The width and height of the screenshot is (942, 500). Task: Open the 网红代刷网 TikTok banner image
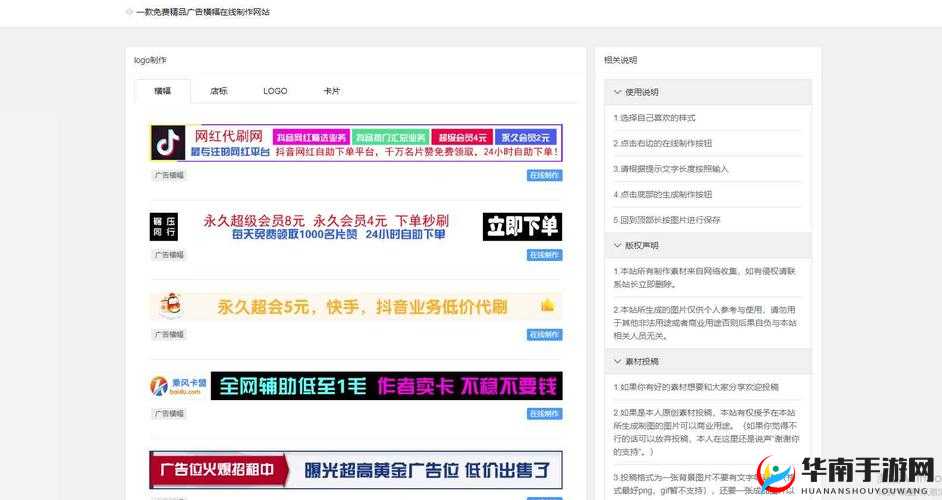click(356, 142)
